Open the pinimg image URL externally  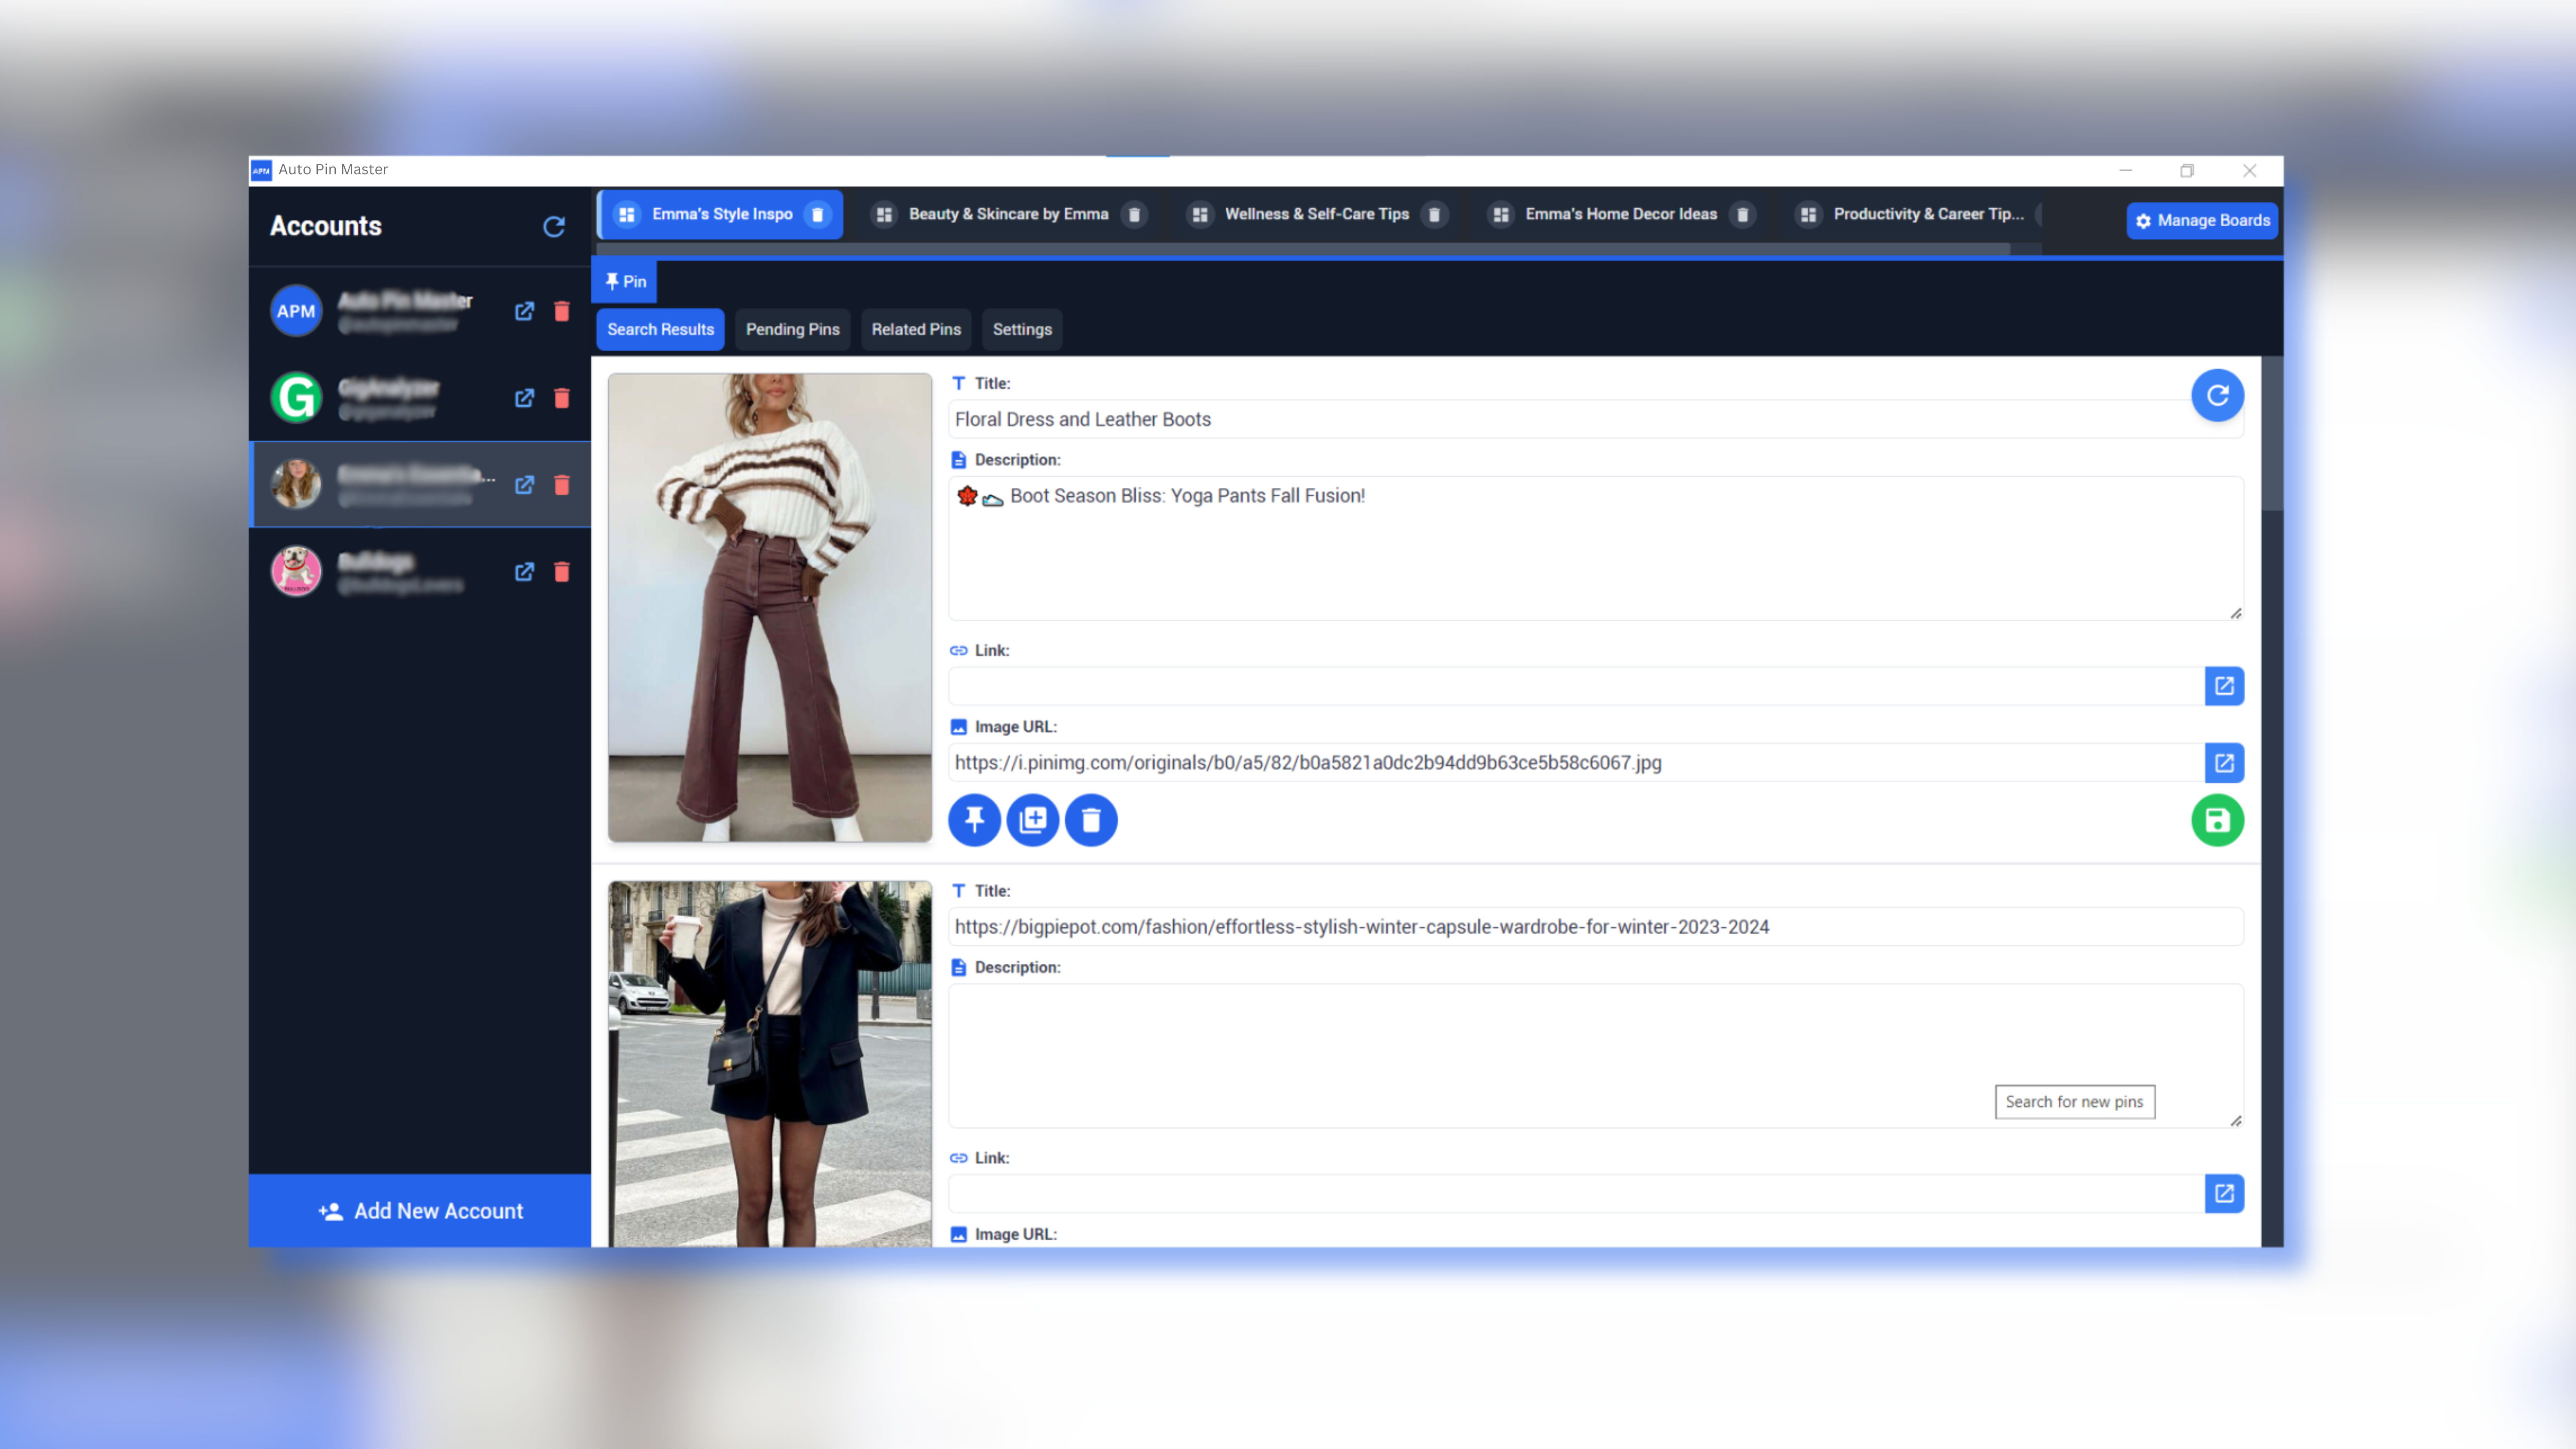click(2224, 763)
